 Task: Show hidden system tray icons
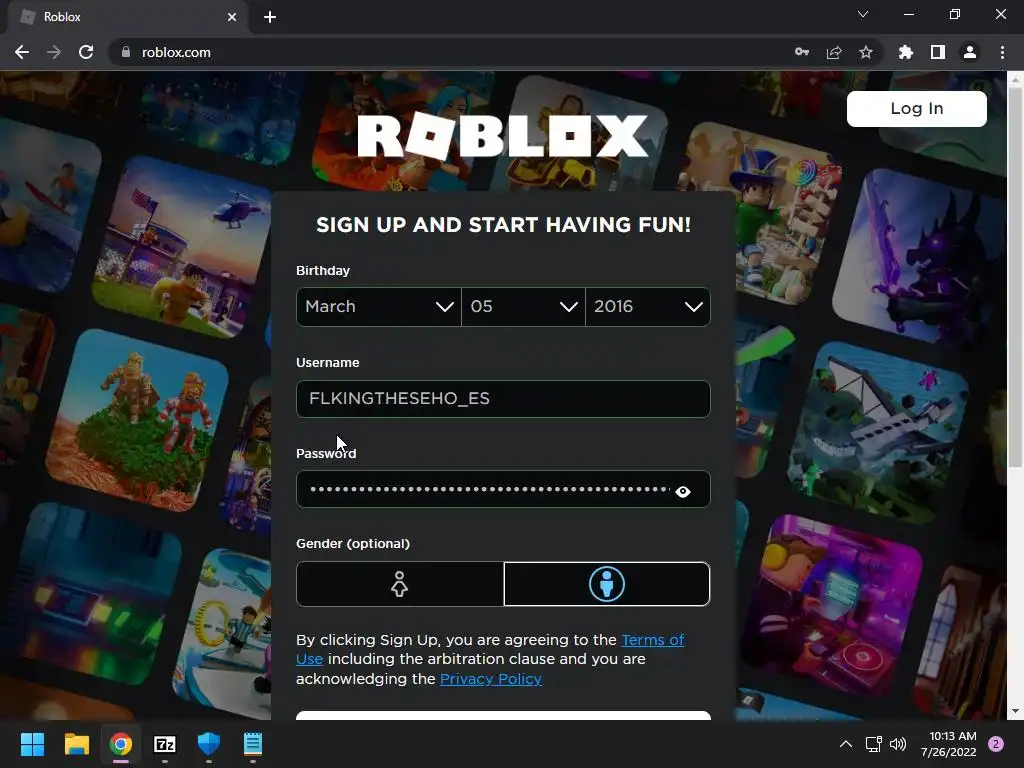coord(846,744)
